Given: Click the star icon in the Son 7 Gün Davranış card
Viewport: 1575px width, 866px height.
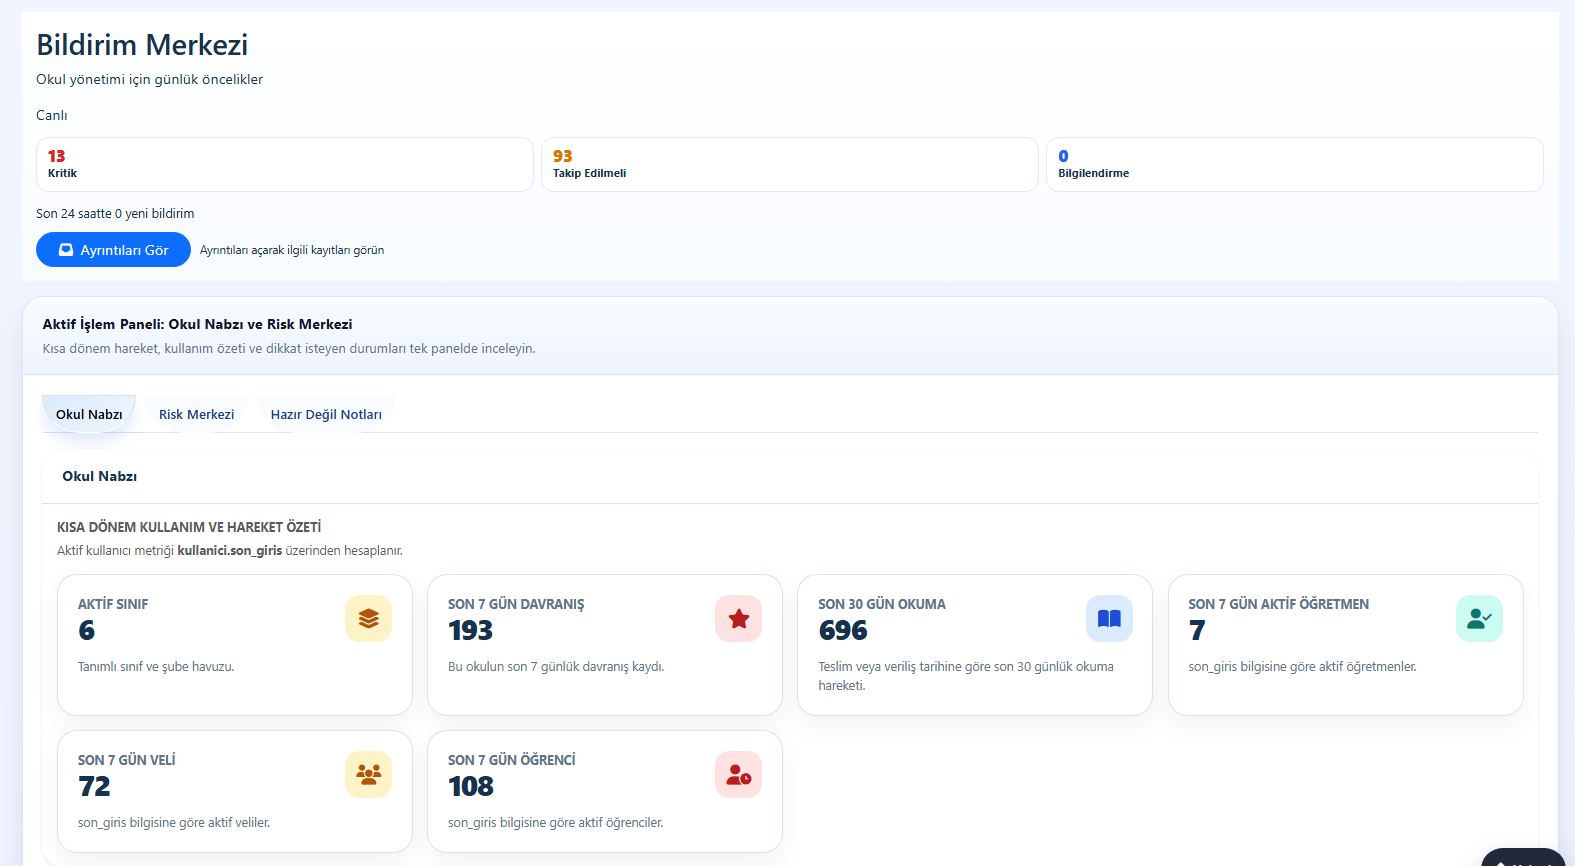Looking at the screenshot, I should click(x=738, y=618).
